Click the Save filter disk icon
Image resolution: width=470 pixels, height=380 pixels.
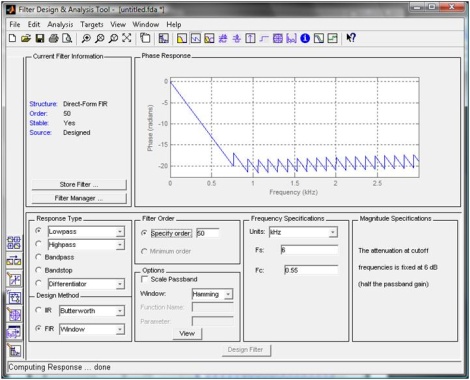click(x=40, y=38)
